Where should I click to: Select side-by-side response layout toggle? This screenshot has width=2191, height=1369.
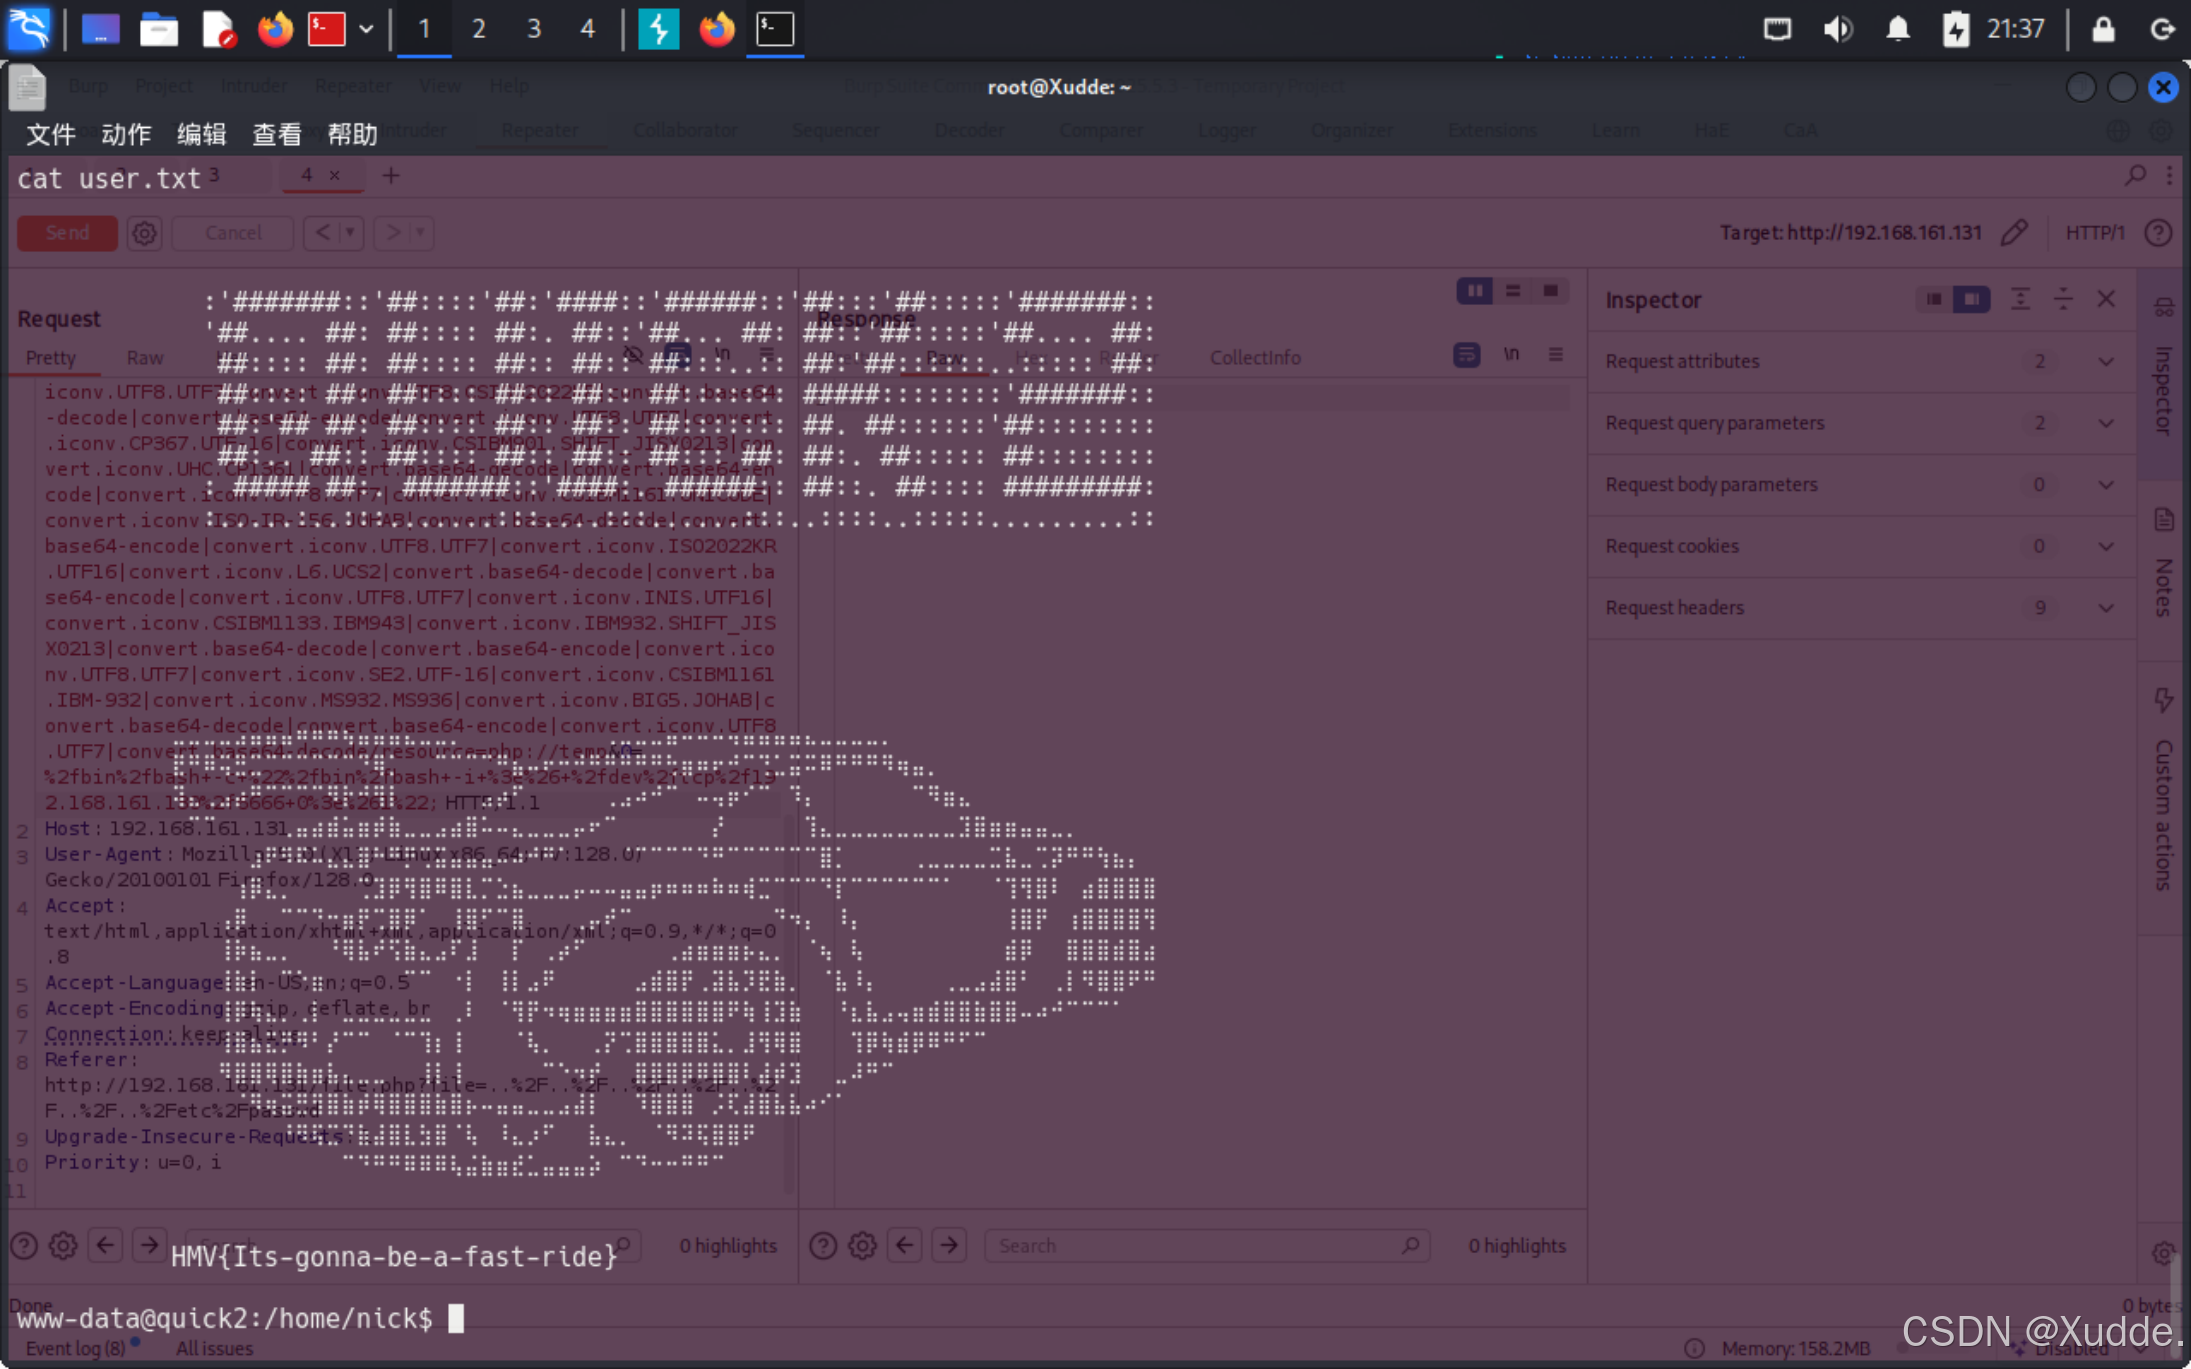point(1474,291)
